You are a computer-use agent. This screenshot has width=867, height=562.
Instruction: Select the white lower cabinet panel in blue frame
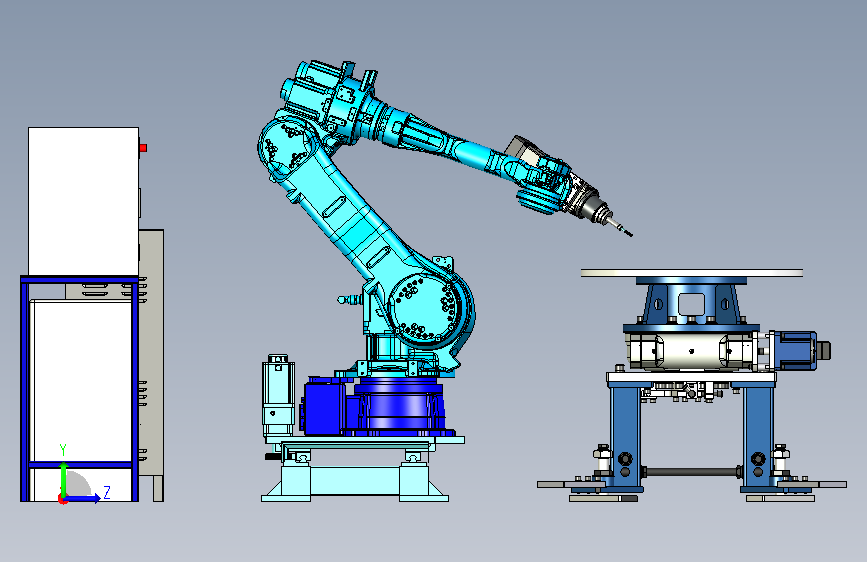coord(81,381)
